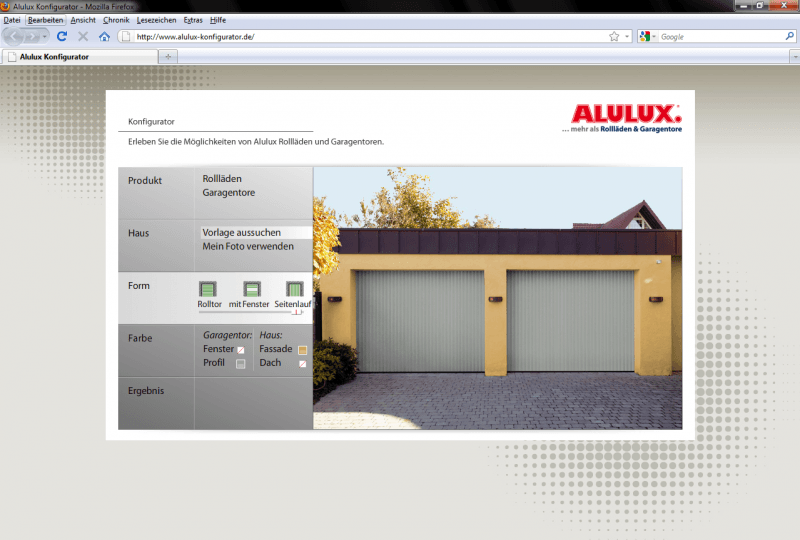The width and height of the screenshot is (800, 540).
Task: Open a new tab with the plus button
Action: pyautogui.click(x=168, y=57)
